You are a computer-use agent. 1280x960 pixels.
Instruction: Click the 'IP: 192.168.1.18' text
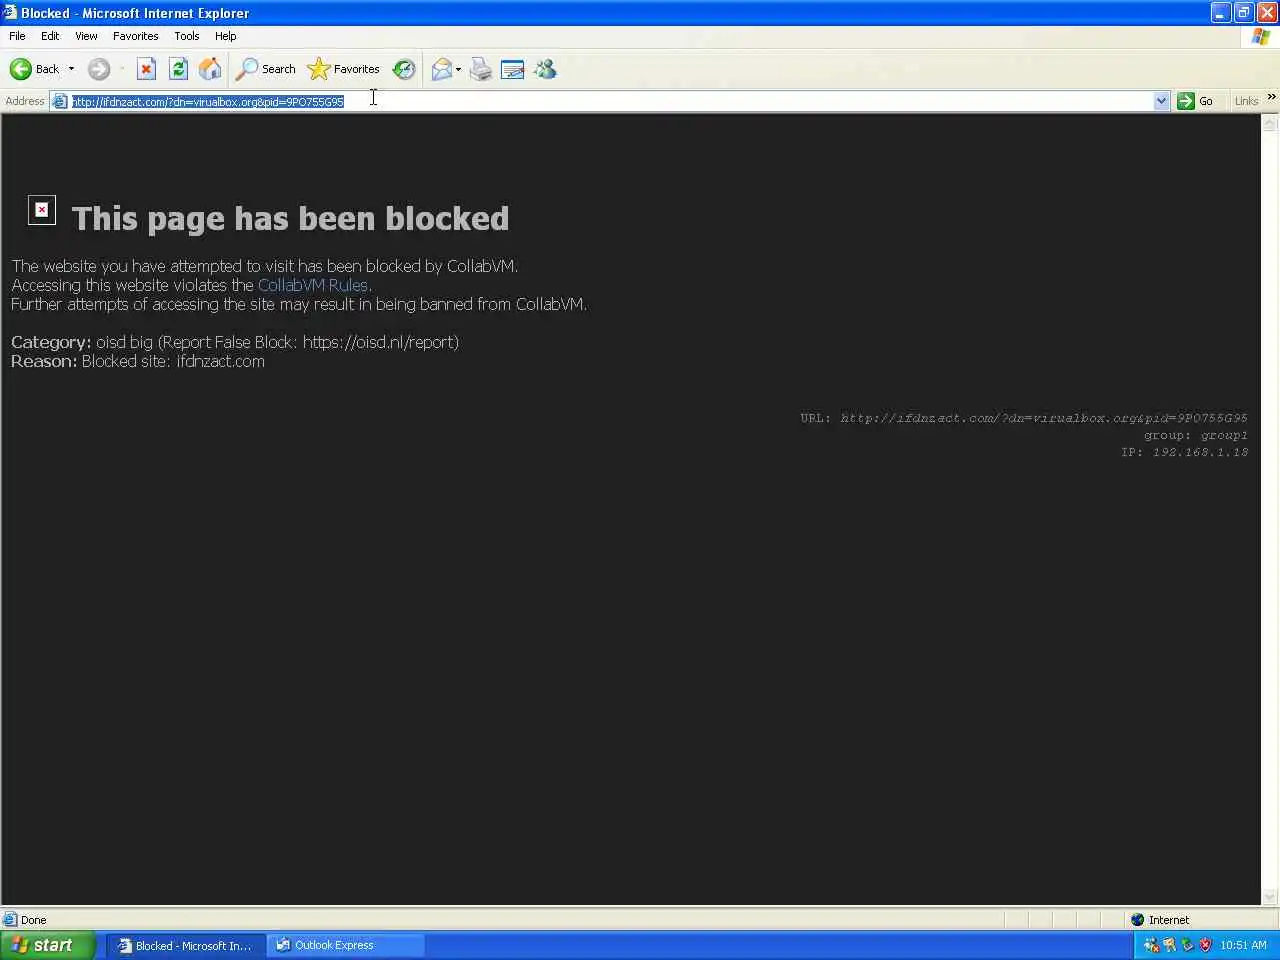[1185, 452]
